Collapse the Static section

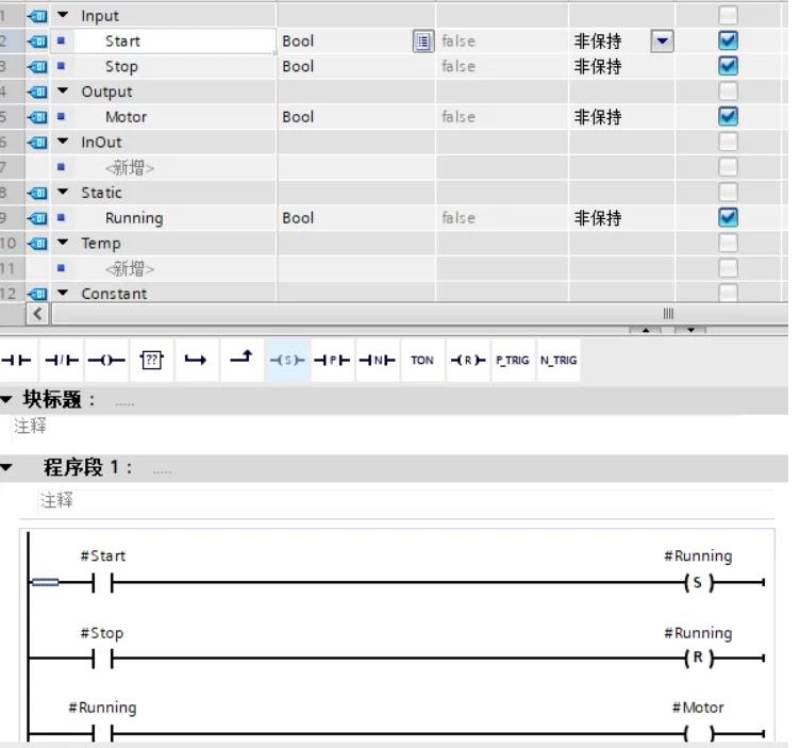(62, 191)
